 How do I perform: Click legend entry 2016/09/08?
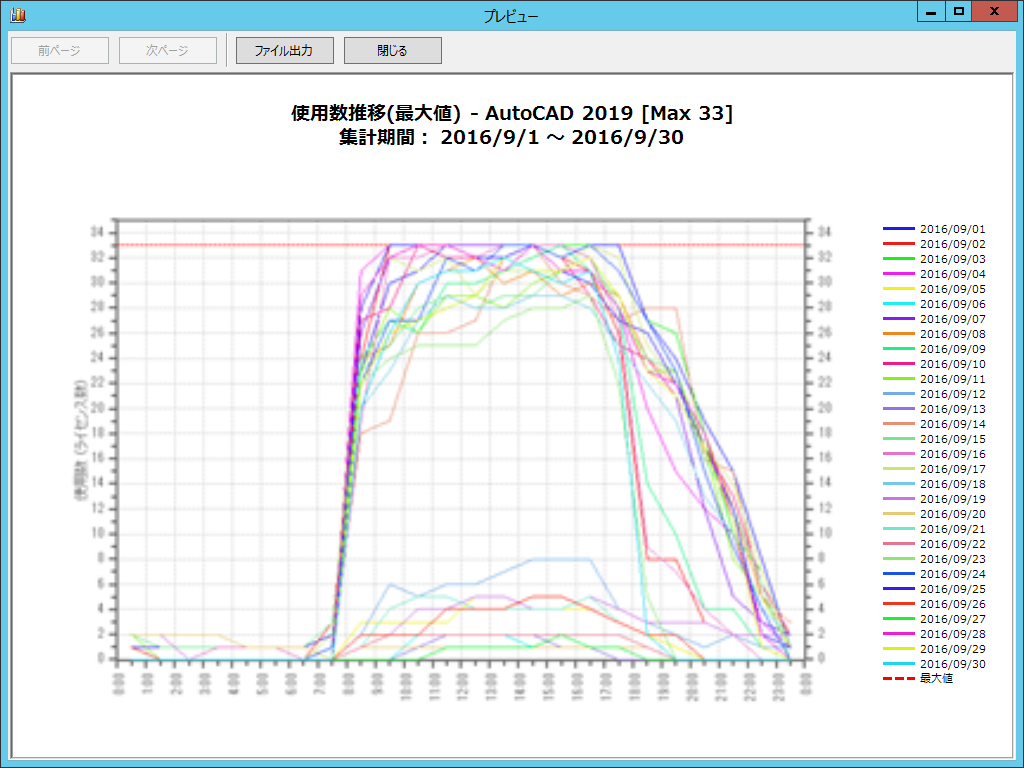(x=935, y=334)
